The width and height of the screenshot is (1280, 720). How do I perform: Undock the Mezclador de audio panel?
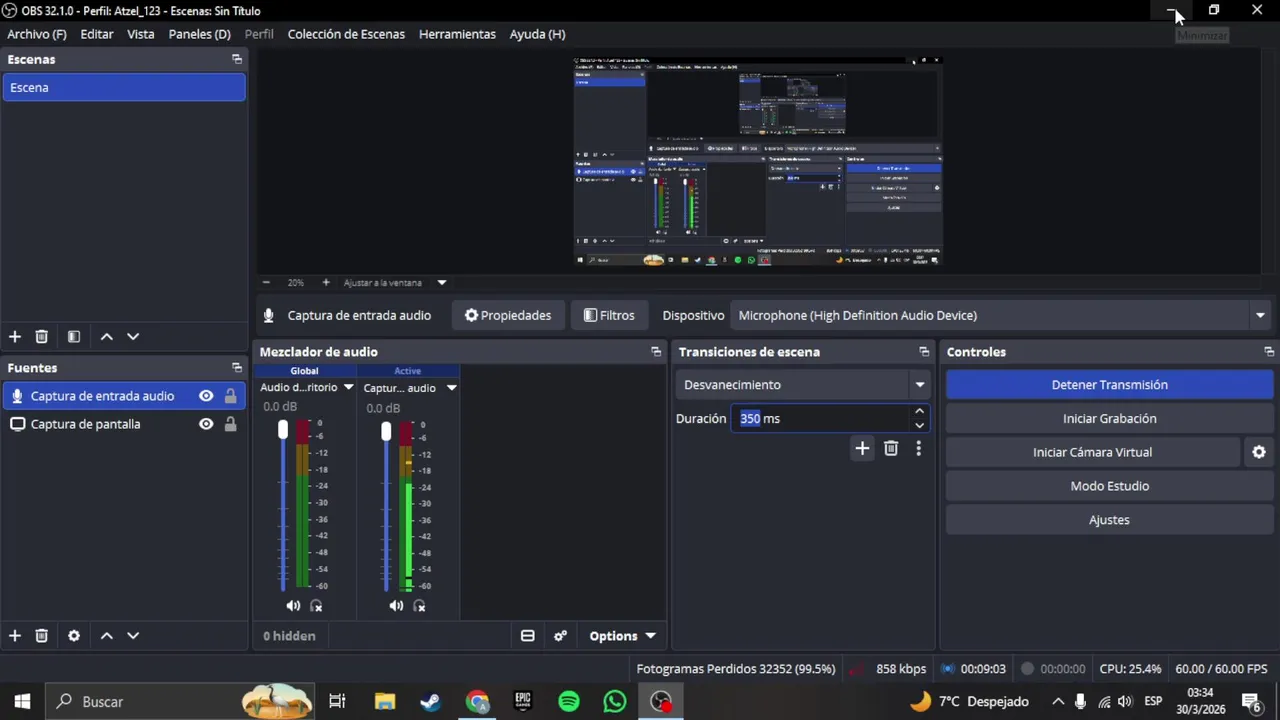click(656, 352)
